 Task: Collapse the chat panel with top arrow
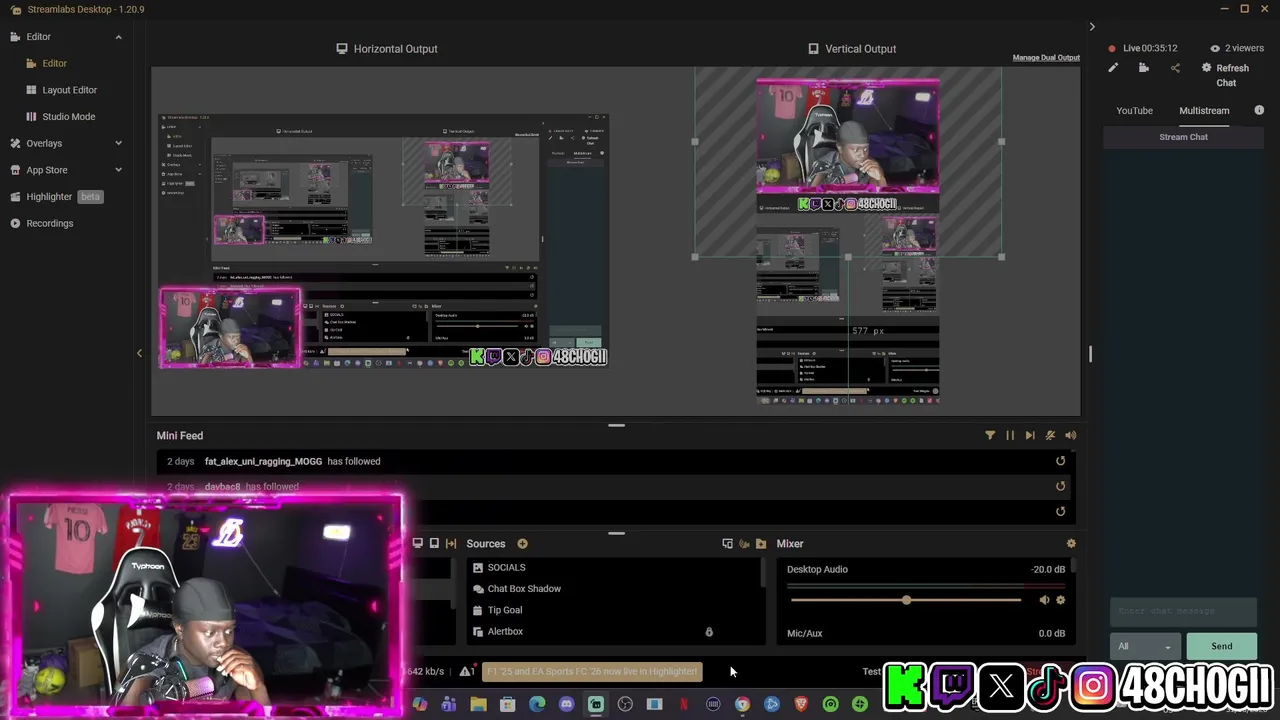pos(1092,27)
